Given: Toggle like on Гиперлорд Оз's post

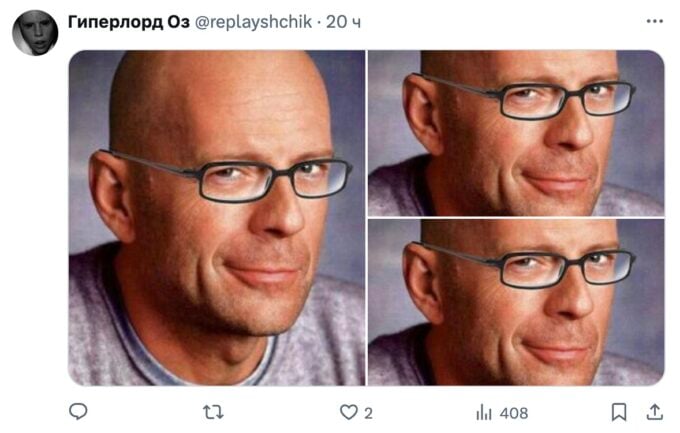Looking at the screenshot, I should click(x=349, y=412).
